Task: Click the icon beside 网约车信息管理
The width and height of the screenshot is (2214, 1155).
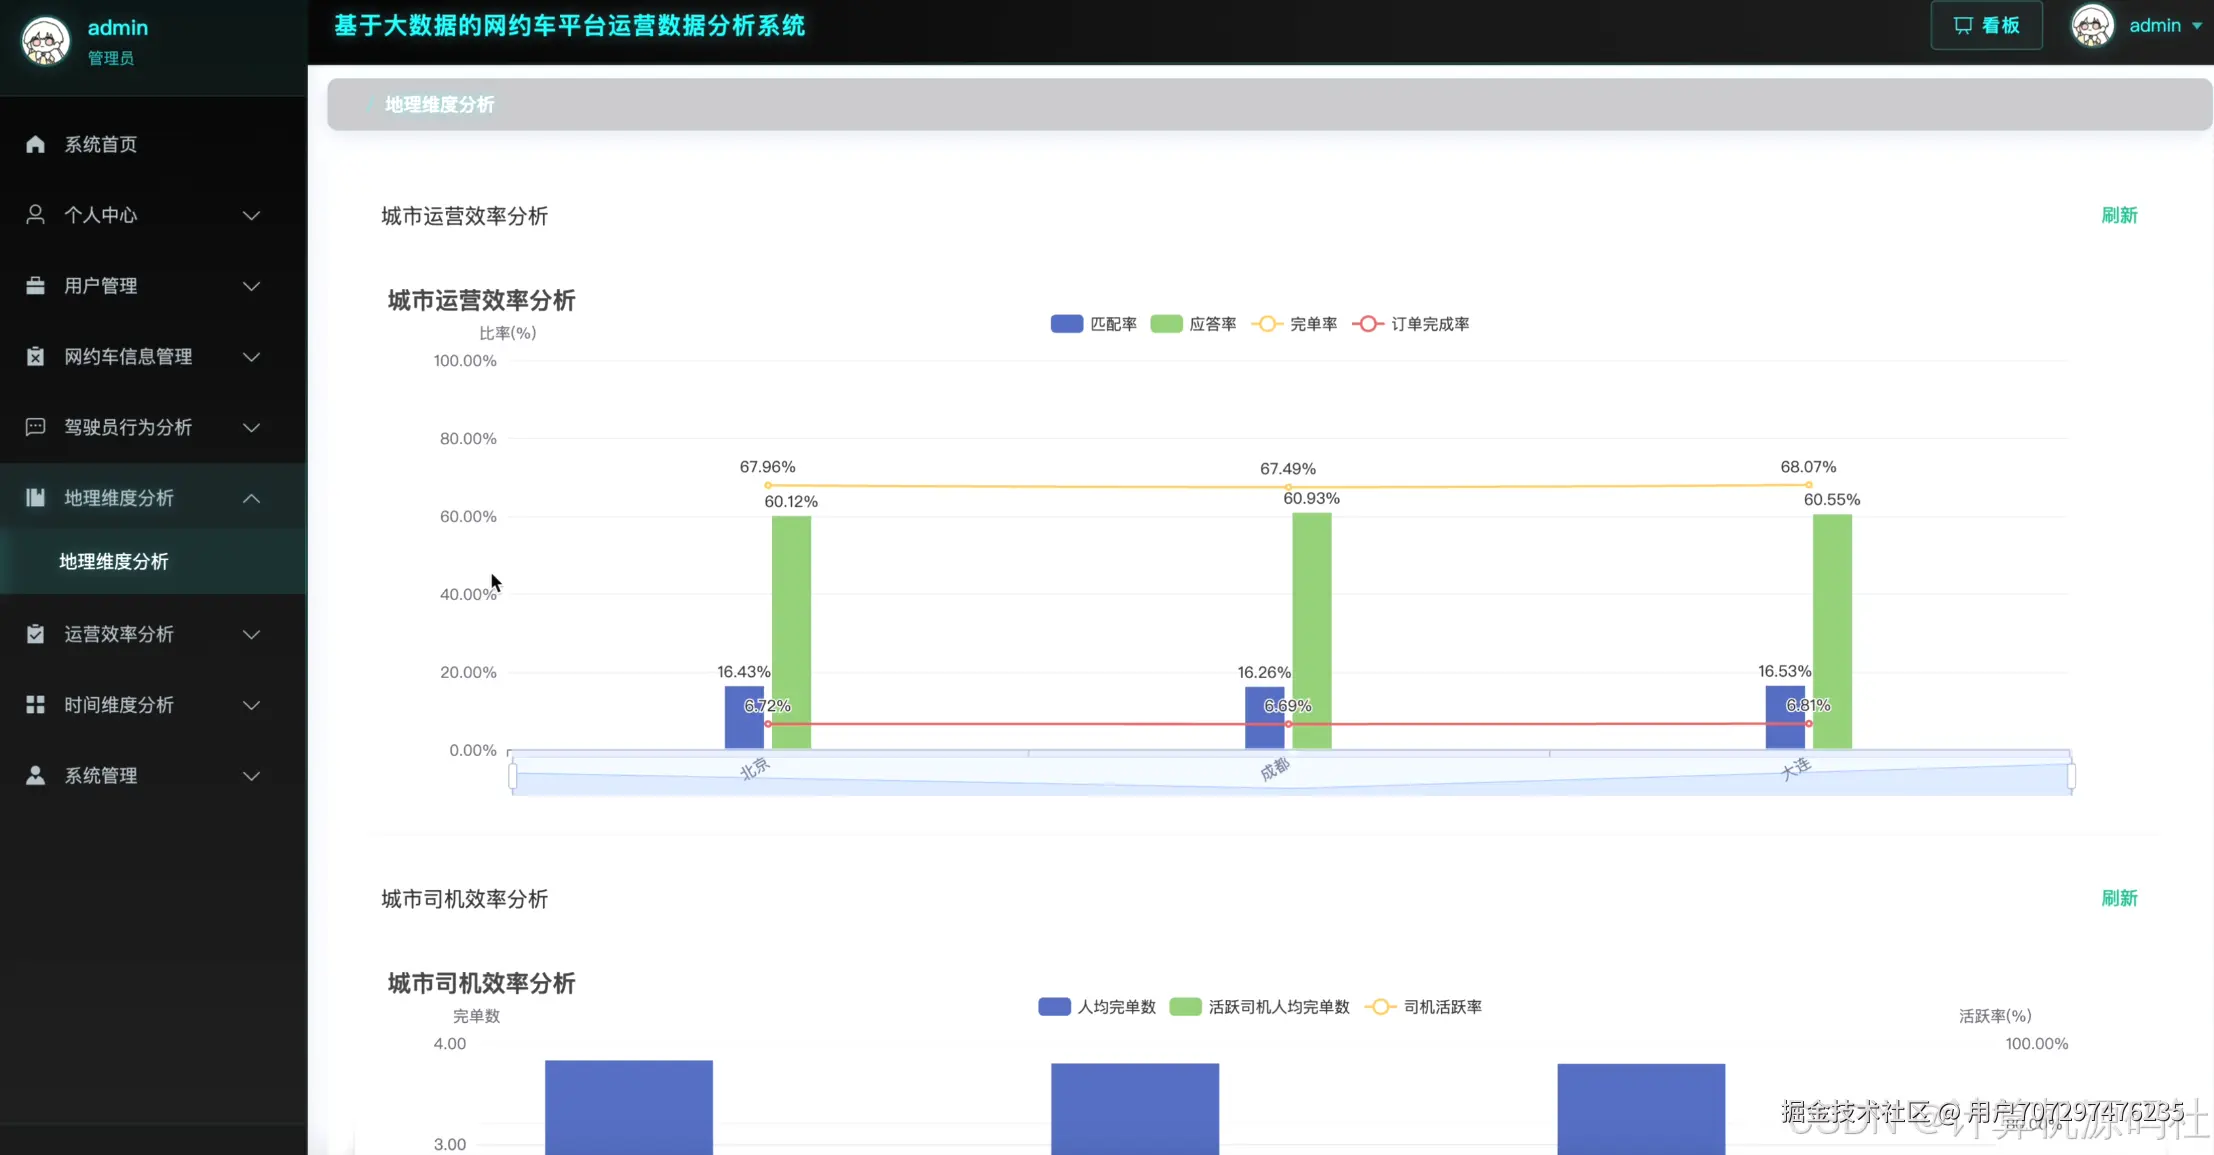Action: tap(35, 357)
